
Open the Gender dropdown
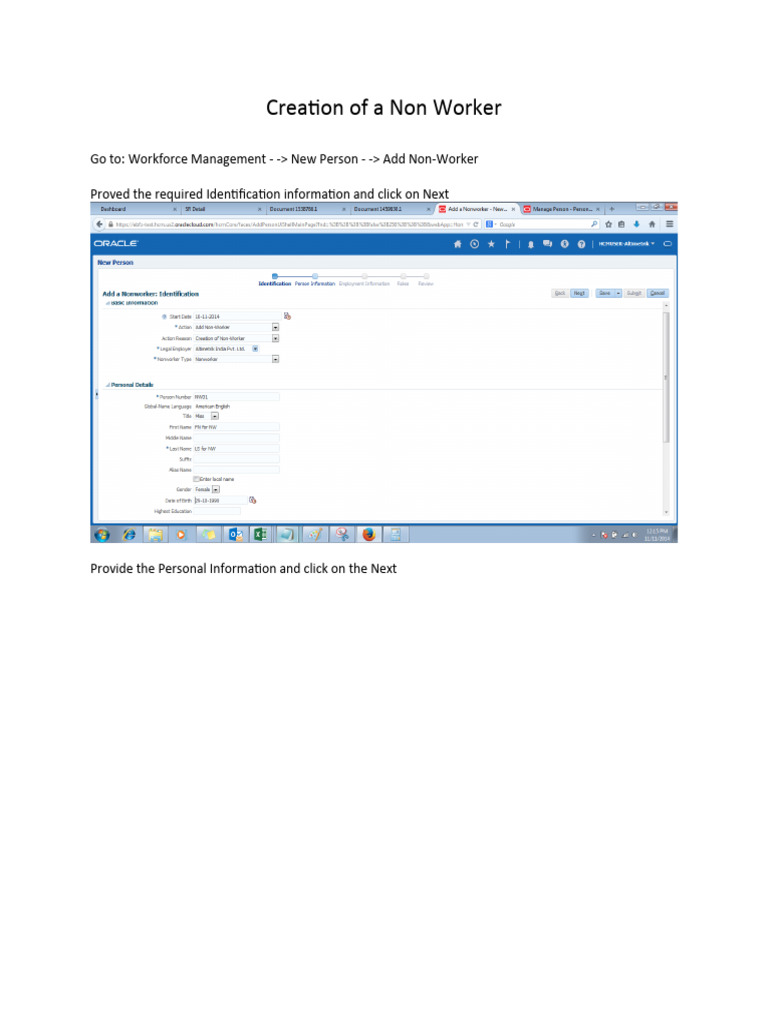pos(216,489)
